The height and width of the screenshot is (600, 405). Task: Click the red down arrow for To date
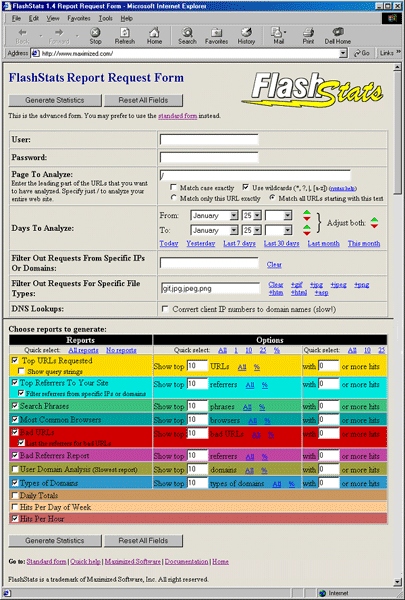(307, 233)
